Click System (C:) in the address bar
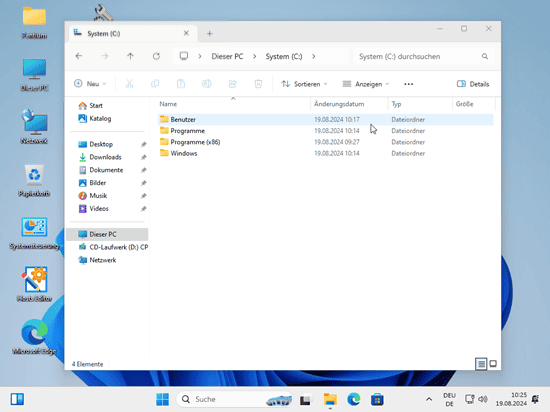Screen dimensions: 550x412 tap(284, 56)
